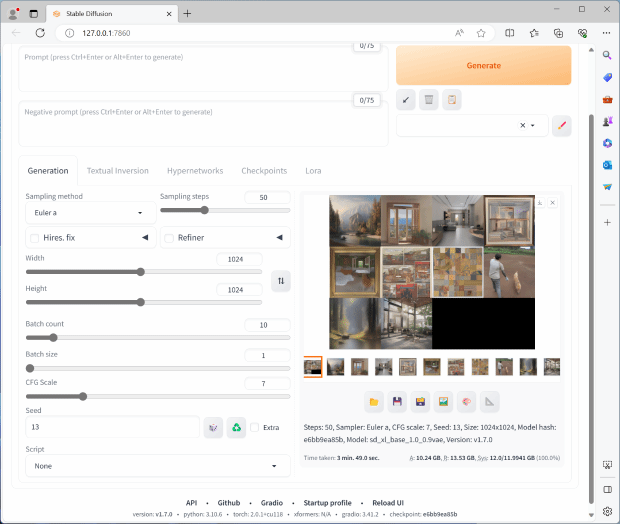Image resolution: width=620 pixels, height=524 pixels.
Task: Click the Prompt text area
Action: pos(203,69)
